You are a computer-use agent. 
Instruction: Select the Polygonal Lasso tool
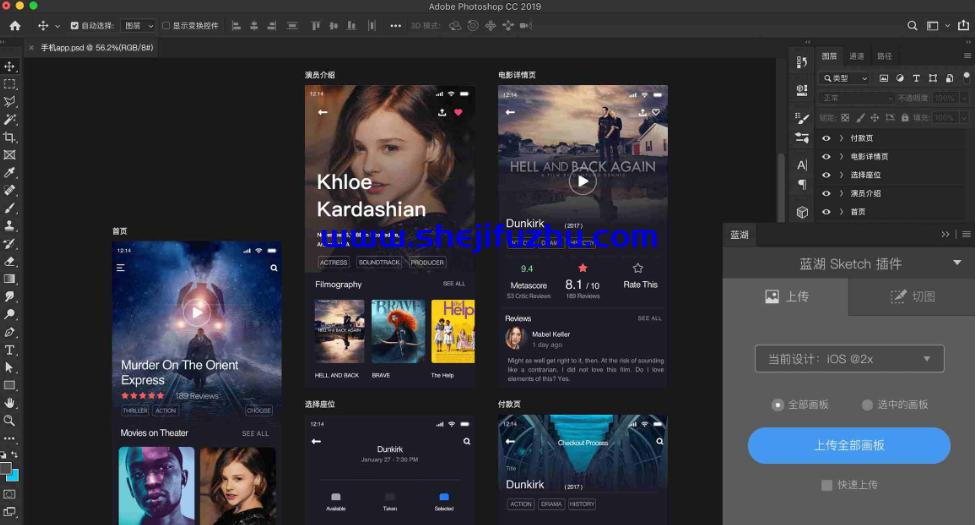[9, 102]
